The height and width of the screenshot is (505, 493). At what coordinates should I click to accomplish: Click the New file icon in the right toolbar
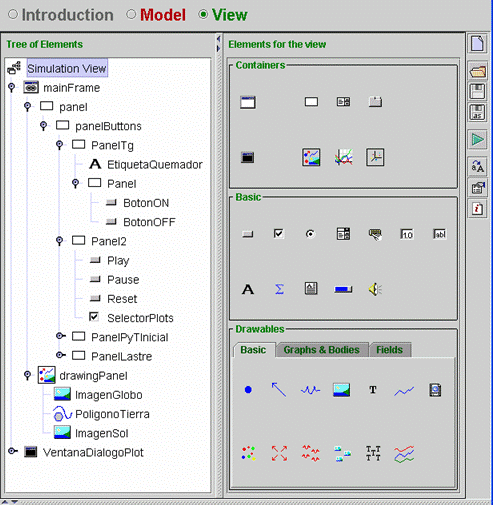[477, 43]
